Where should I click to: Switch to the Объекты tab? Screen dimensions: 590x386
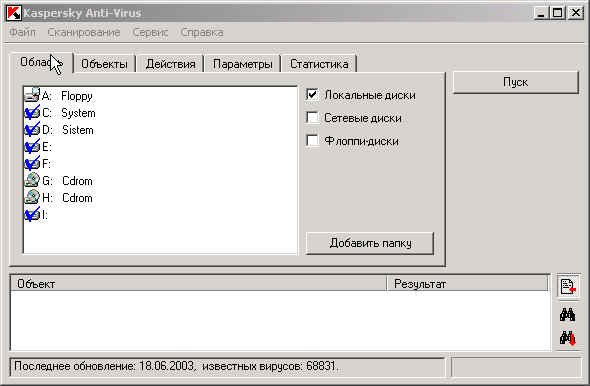point(104,64)
